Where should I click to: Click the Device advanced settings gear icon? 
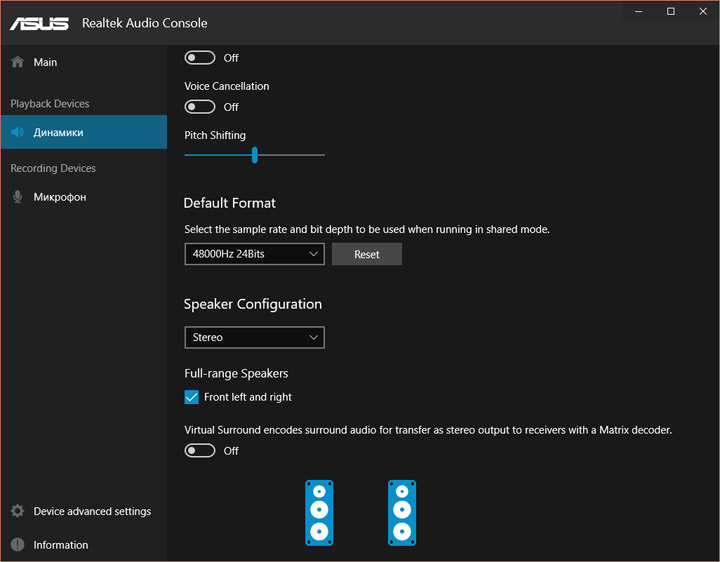coord(17,511)
